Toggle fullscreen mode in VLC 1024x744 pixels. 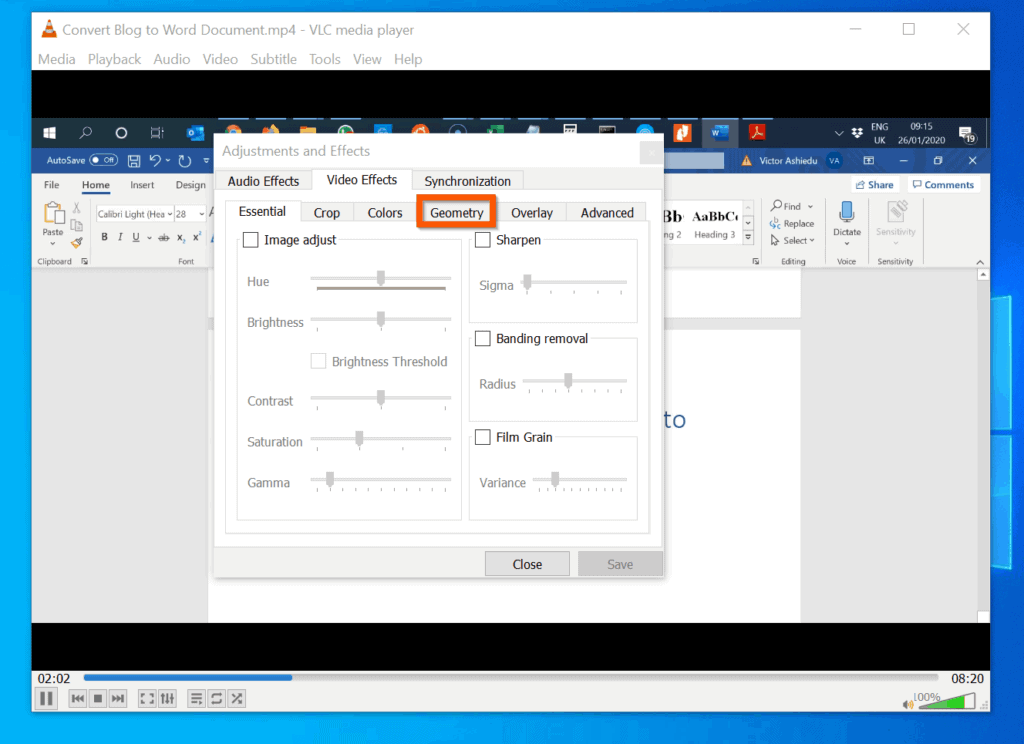pyautogui.click(x=146, y=698)
